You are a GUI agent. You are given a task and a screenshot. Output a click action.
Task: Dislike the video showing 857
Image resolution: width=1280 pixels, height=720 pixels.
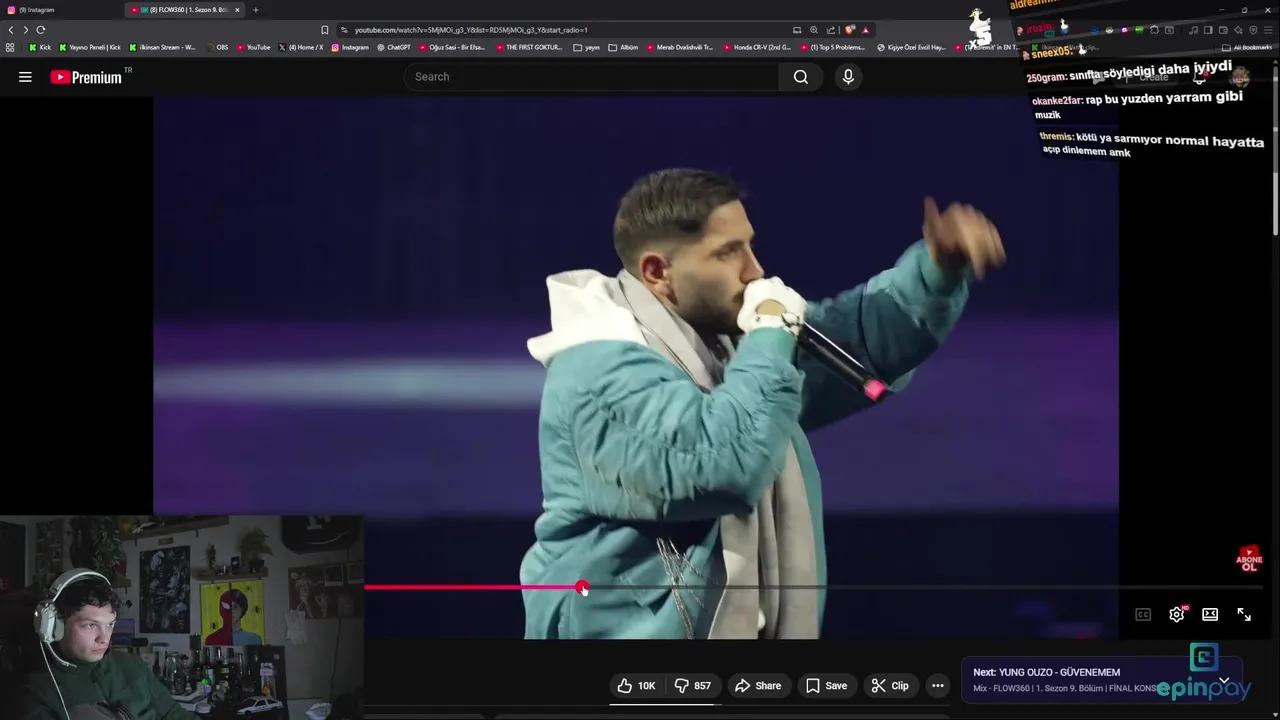coord(693,685)
